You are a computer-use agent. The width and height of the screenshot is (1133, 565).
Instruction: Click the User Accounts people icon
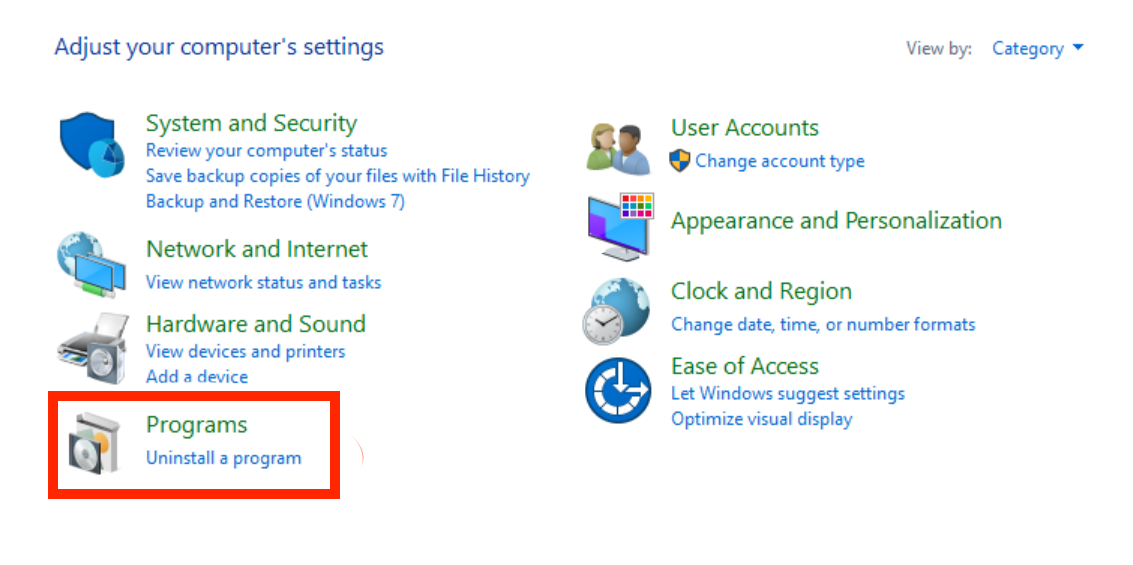tap(619, 149)
